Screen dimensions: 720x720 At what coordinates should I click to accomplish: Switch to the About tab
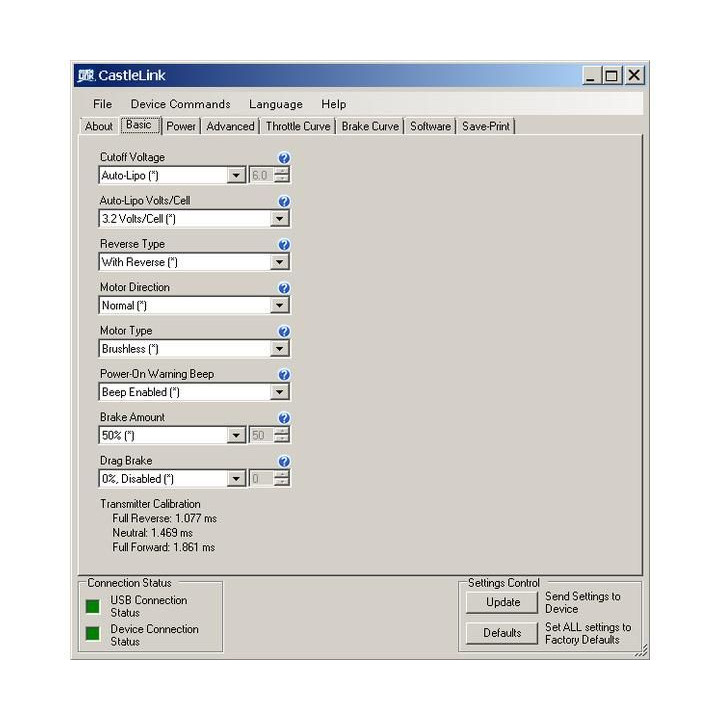pyautogui.click(x=99, y=126)
